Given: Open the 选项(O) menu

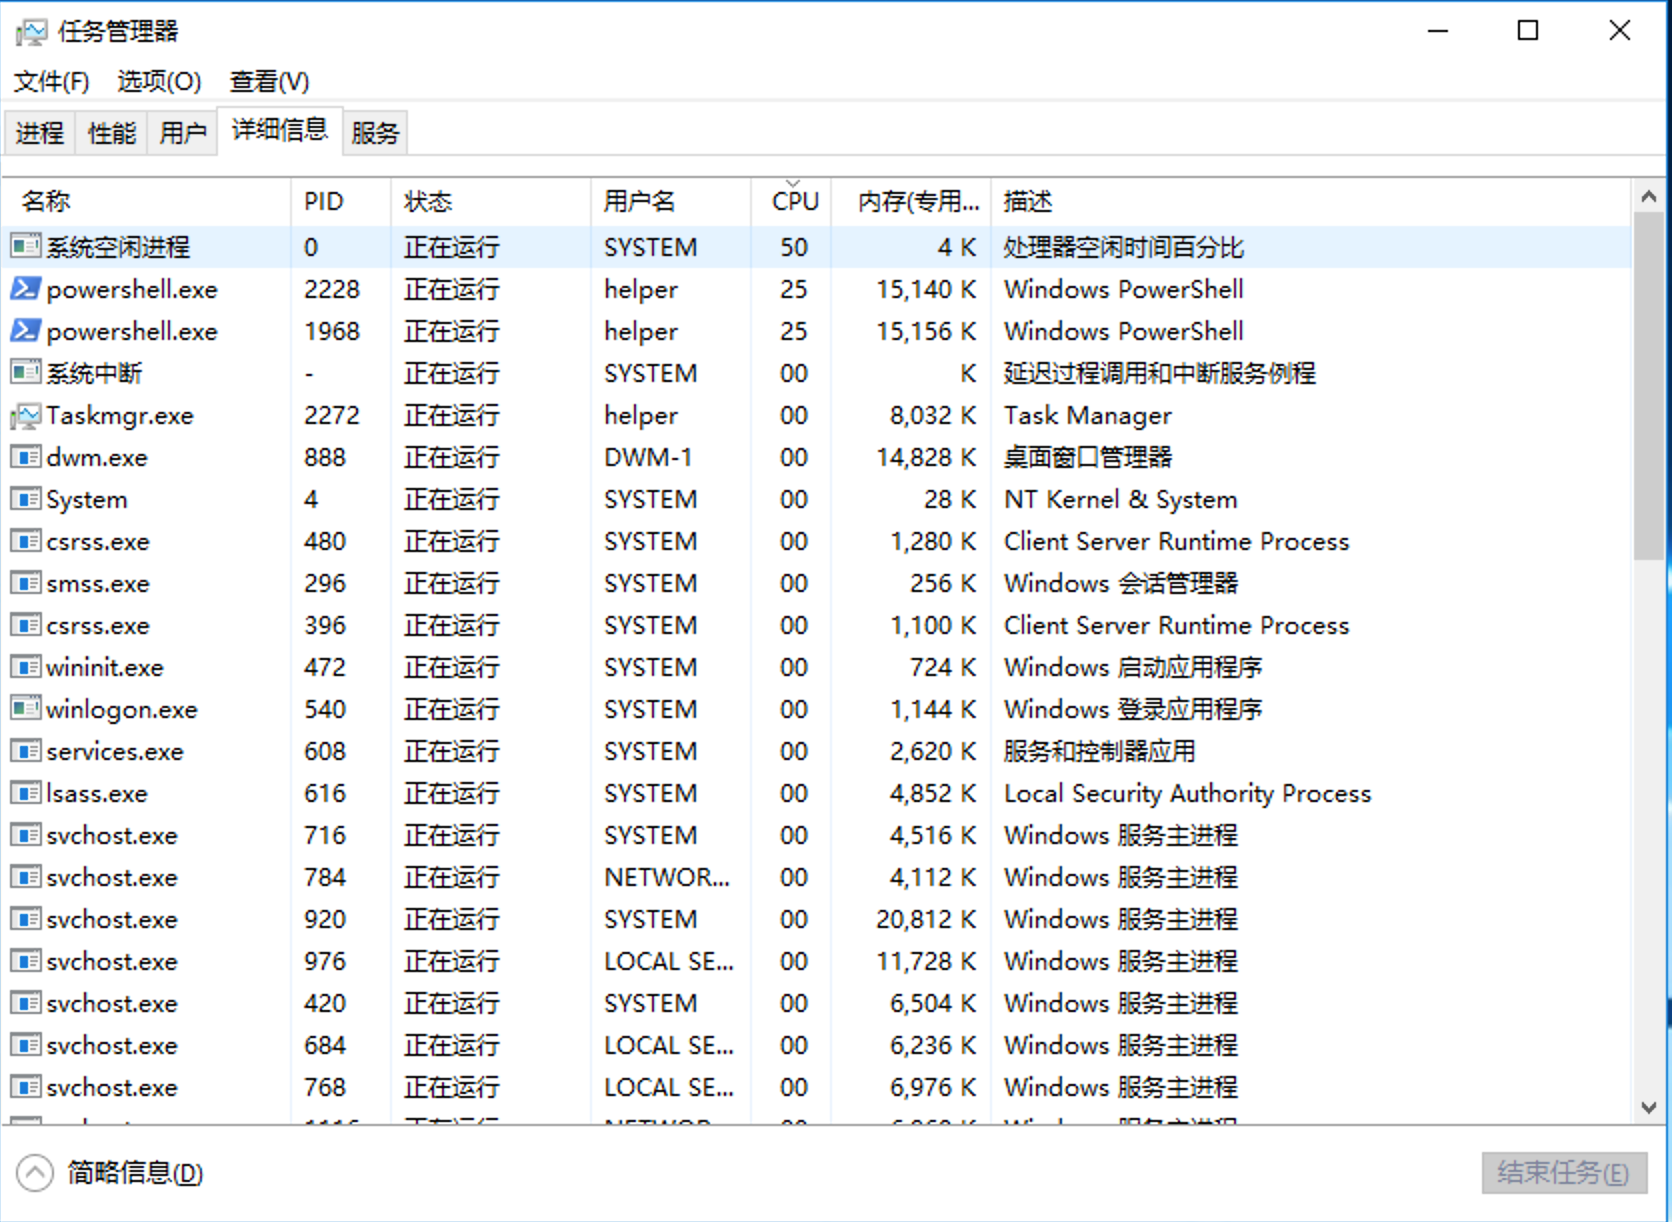Looking at the screenshot, I should point(159,82).
